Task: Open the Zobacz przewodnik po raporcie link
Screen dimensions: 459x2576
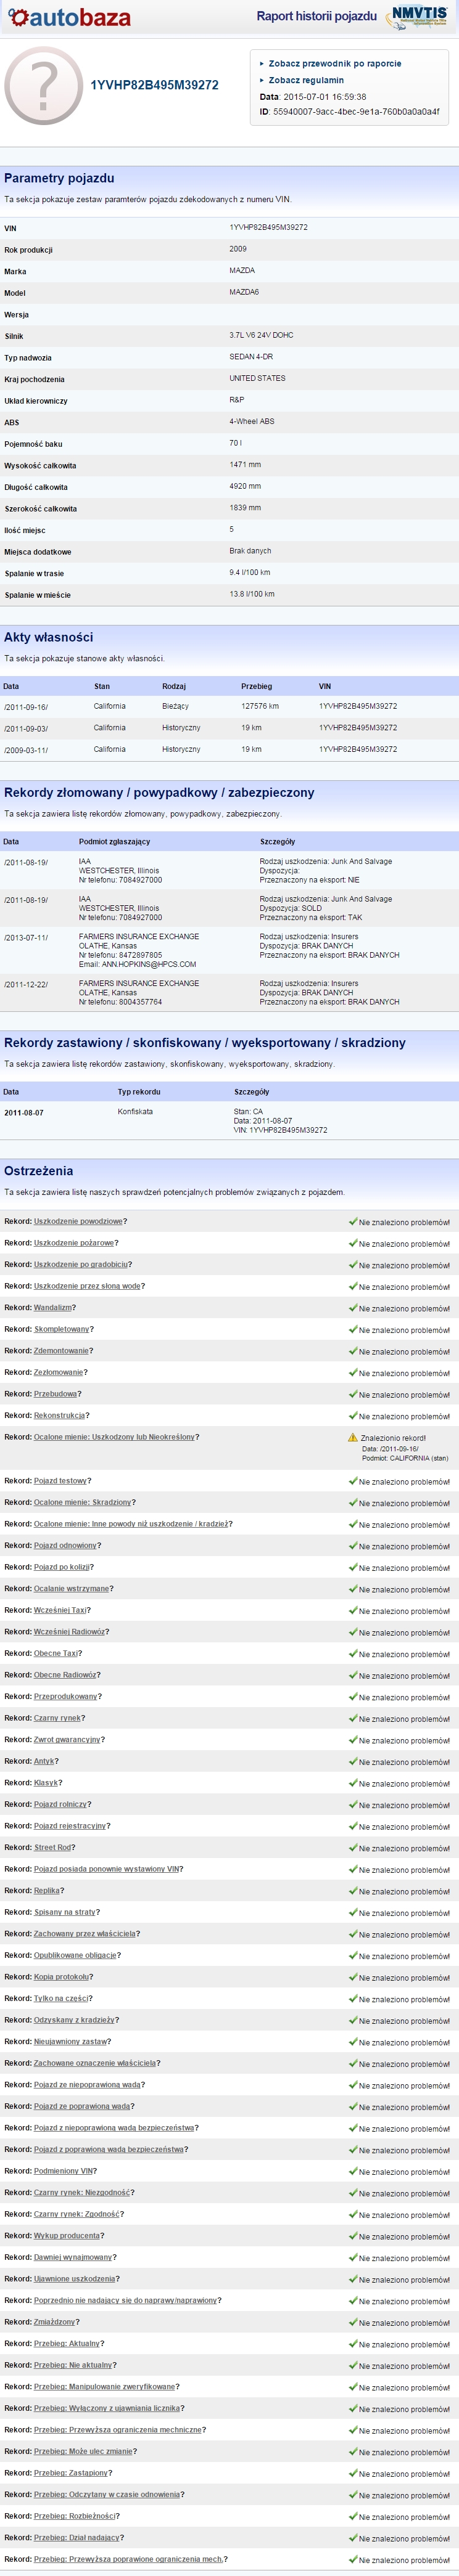Action: 334,63
